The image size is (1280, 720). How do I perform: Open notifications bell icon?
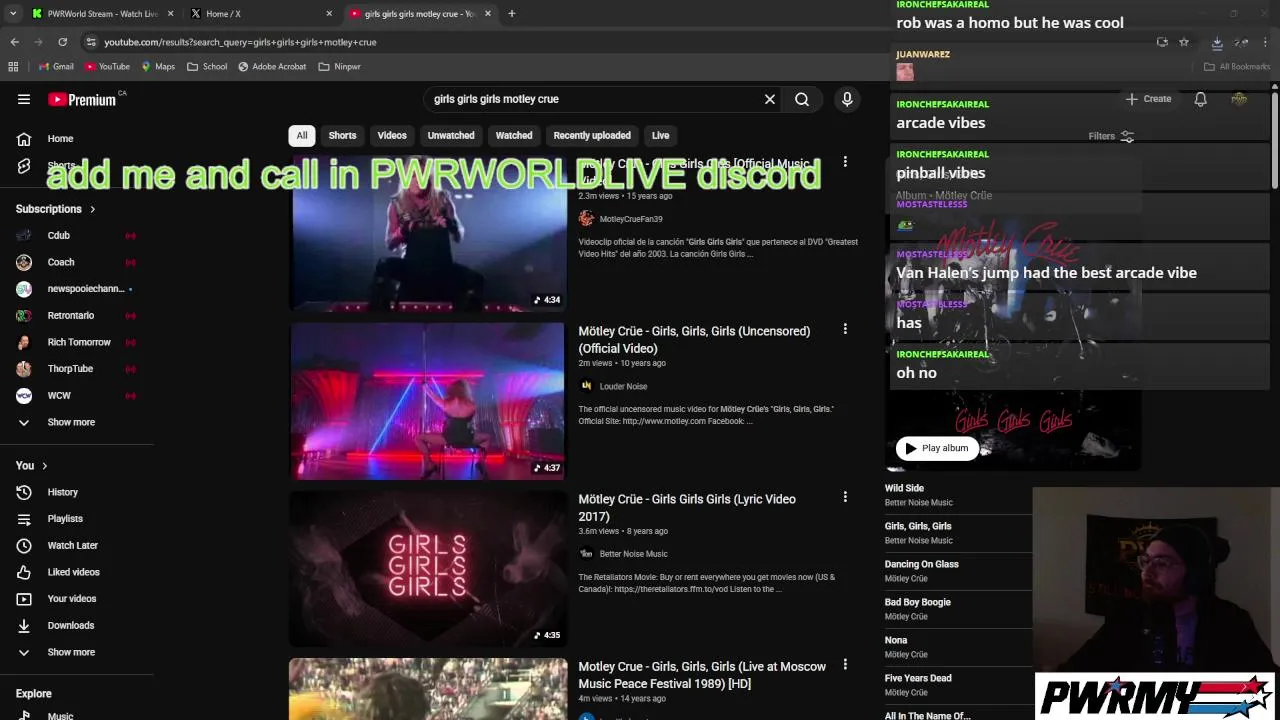point(1200,99)
